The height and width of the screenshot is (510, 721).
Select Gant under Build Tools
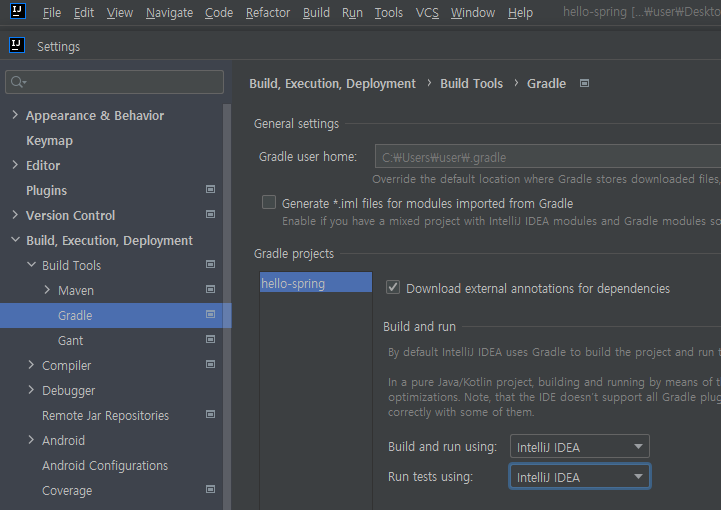click(70, 340)
